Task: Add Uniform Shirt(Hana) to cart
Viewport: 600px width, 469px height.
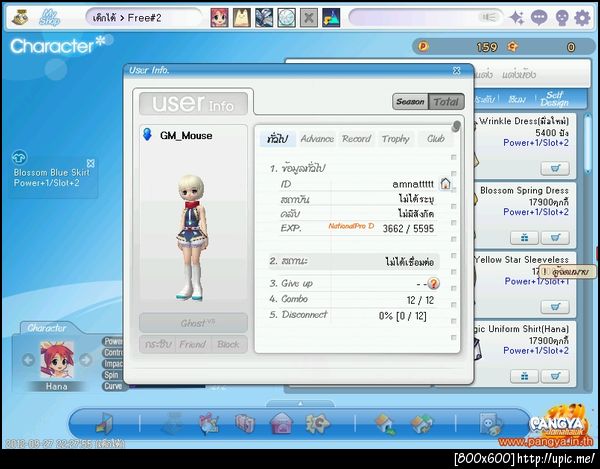Action: (x=555, y=376)
